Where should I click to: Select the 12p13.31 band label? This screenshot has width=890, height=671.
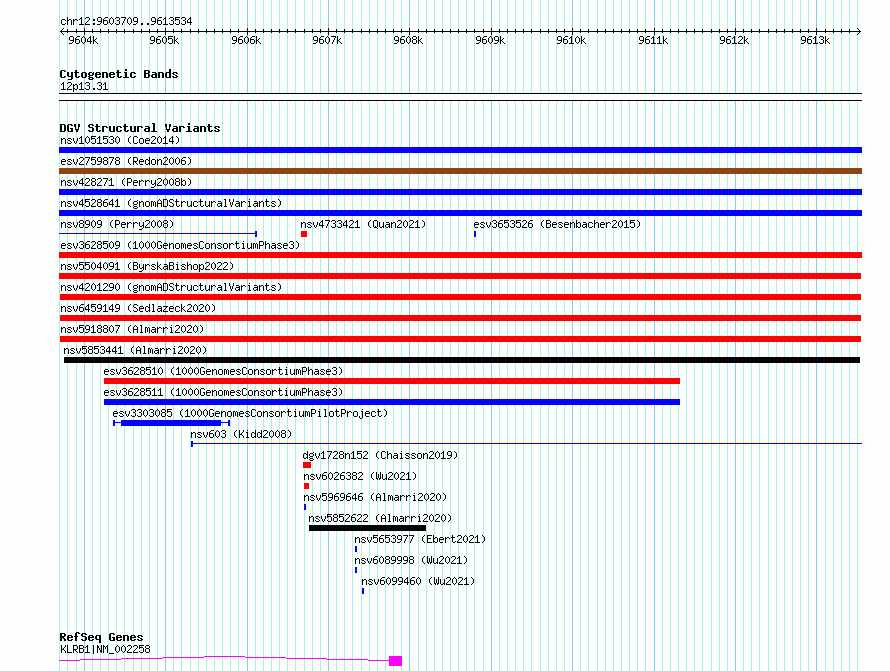[84, 86]
